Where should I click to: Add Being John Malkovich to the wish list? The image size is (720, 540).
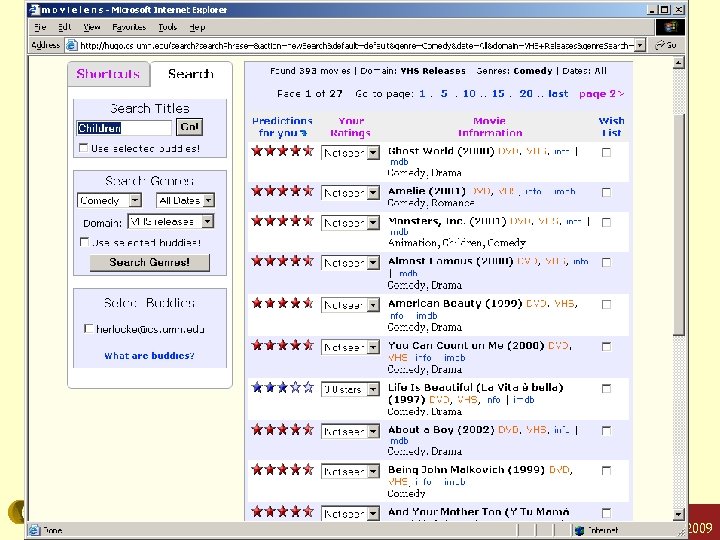coord(606,470)
